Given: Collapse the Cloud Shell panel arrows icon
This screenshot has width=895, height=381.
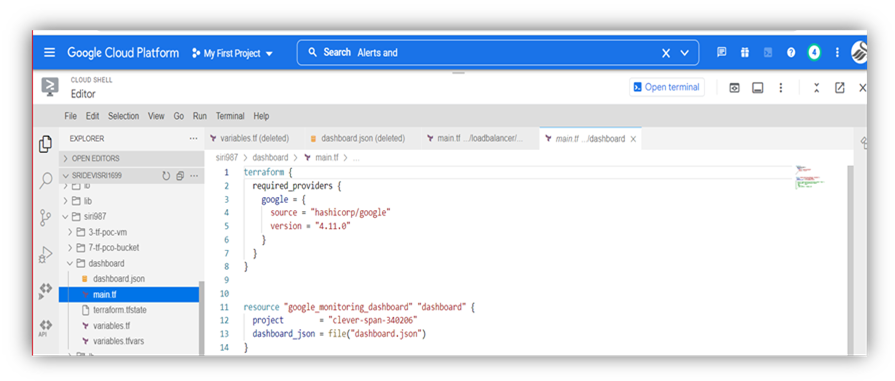Looking at the screenshot, I should [817, 88].
